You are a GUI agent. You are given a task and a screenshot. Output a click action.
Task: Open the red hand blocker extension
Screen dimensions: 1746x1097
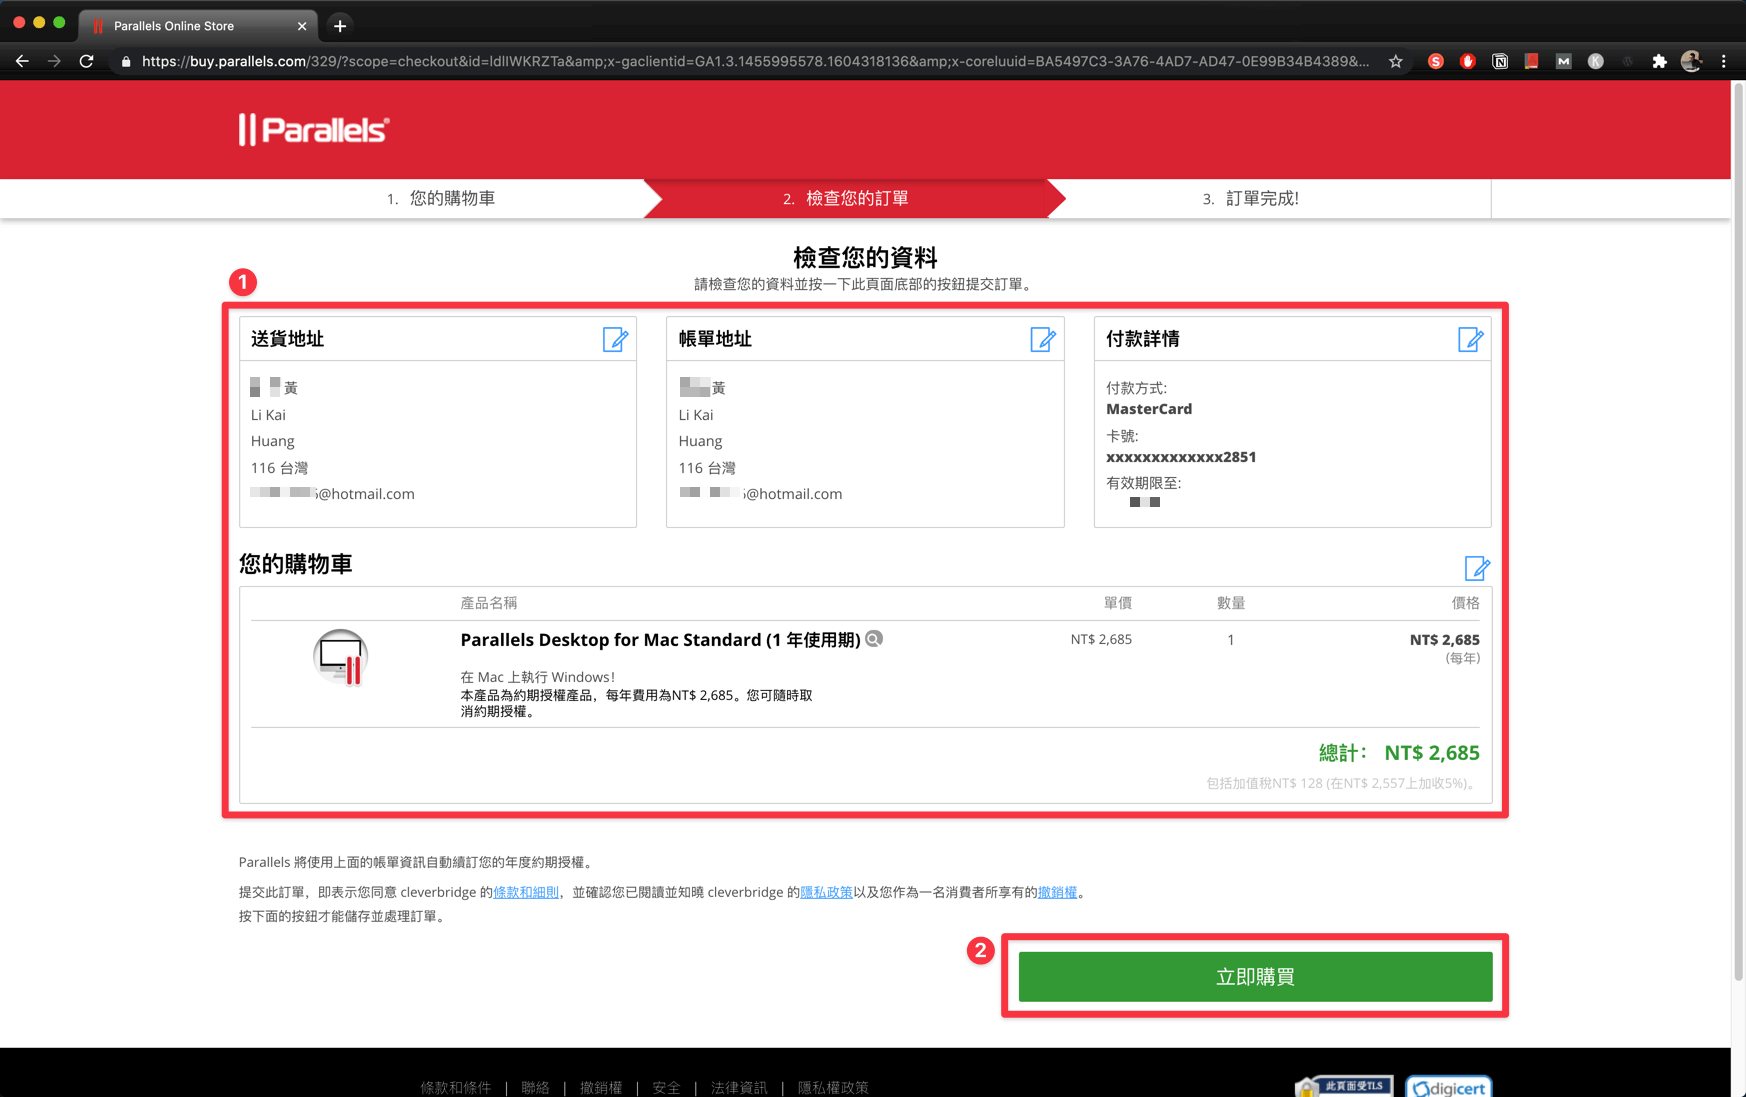[1468, 62]
